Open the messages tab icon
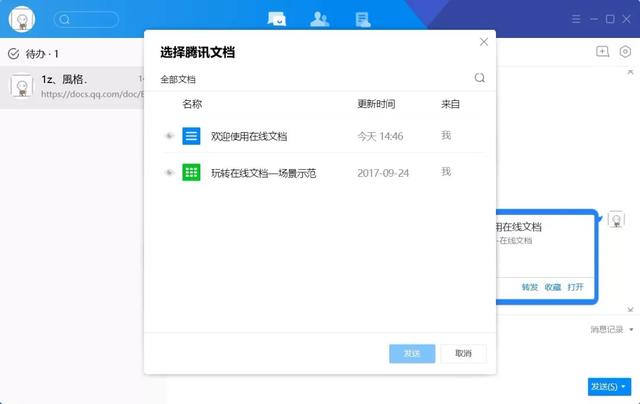This screenshot has height=404, width=640. [x=276, y=19]
